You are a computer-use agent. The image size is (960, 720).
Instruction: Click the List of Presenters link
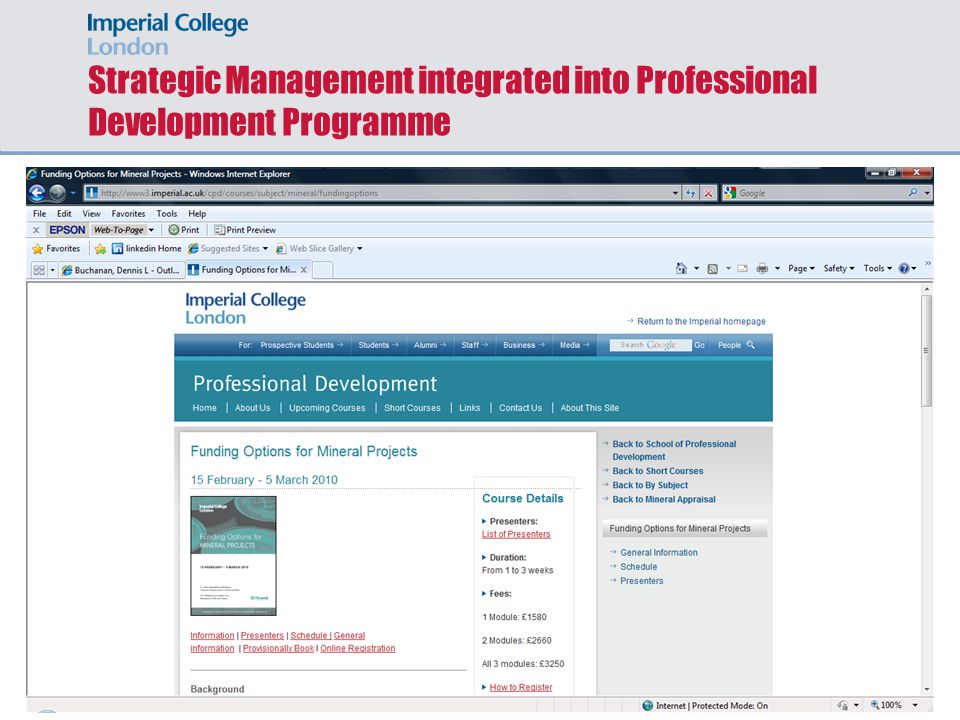pos(516,534)
